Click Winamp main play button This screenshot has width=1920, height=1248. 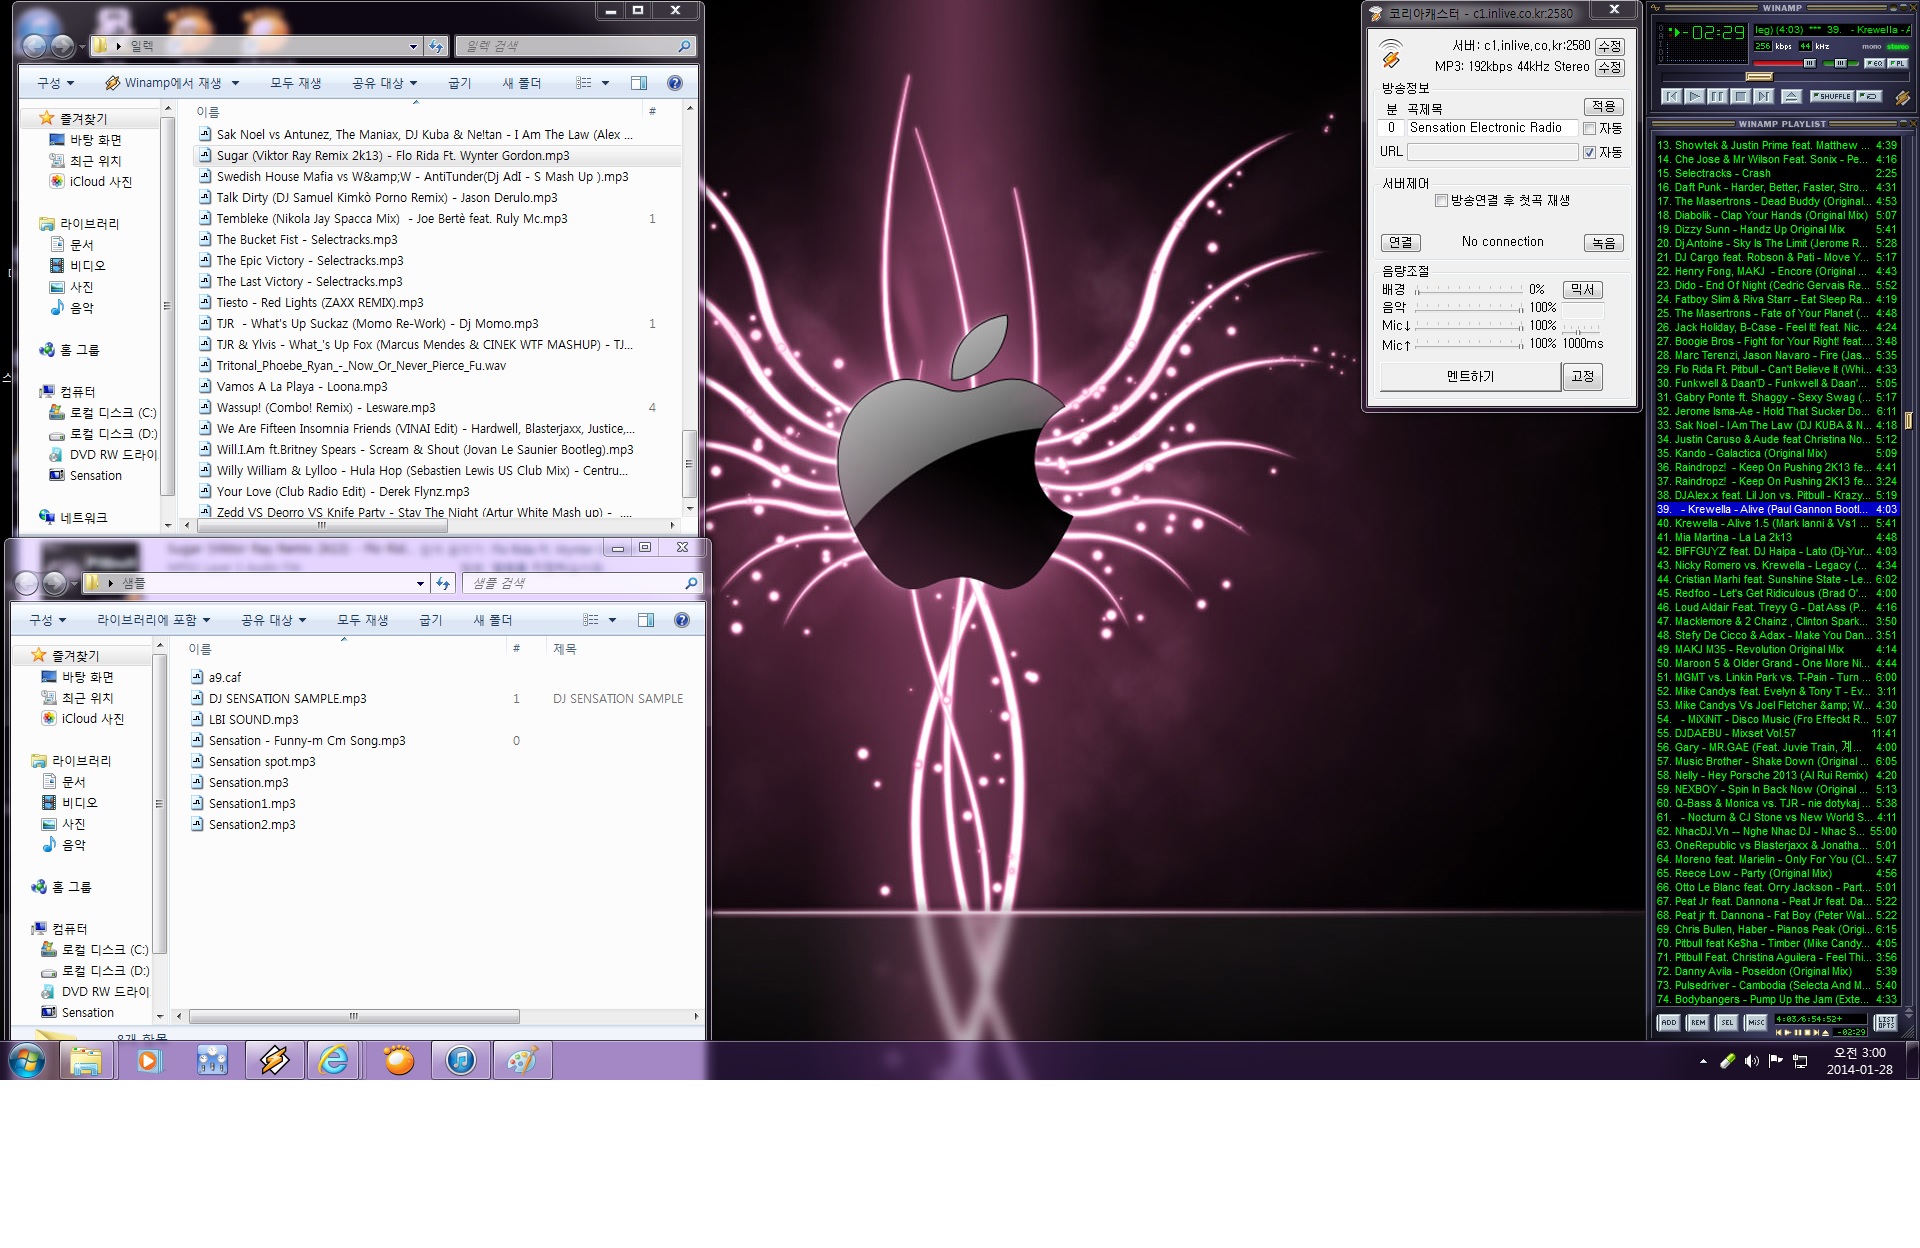coord(1695,96)
